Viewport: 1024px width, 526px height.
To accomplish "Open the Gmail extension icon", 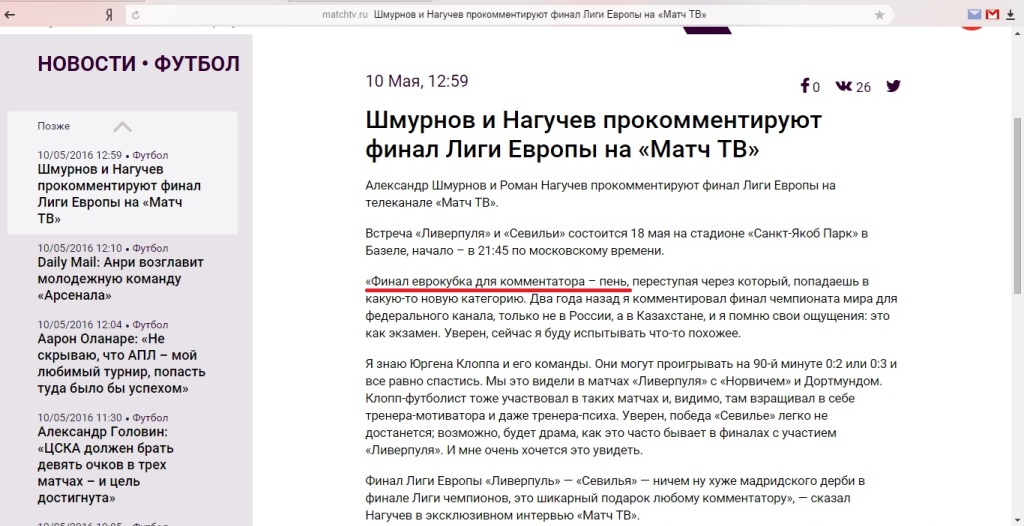I will click(993, 14).
